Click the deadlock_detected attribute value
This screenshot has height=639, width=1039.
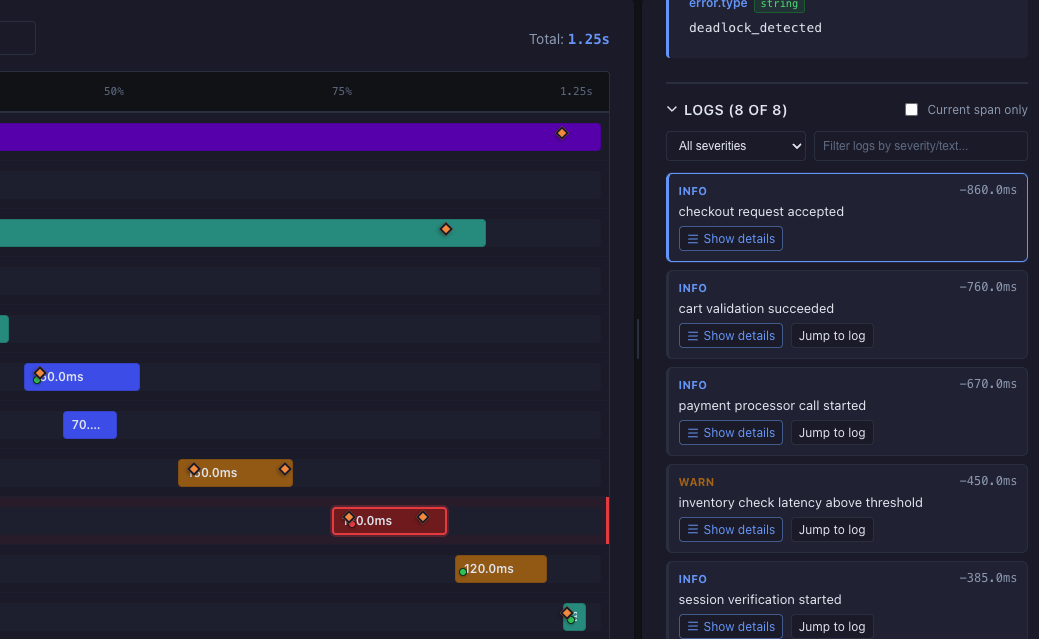755,28
